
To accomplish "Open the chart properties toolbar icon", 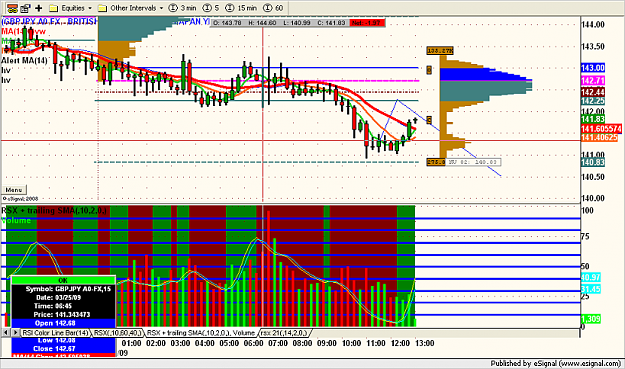I will point(26,8).
